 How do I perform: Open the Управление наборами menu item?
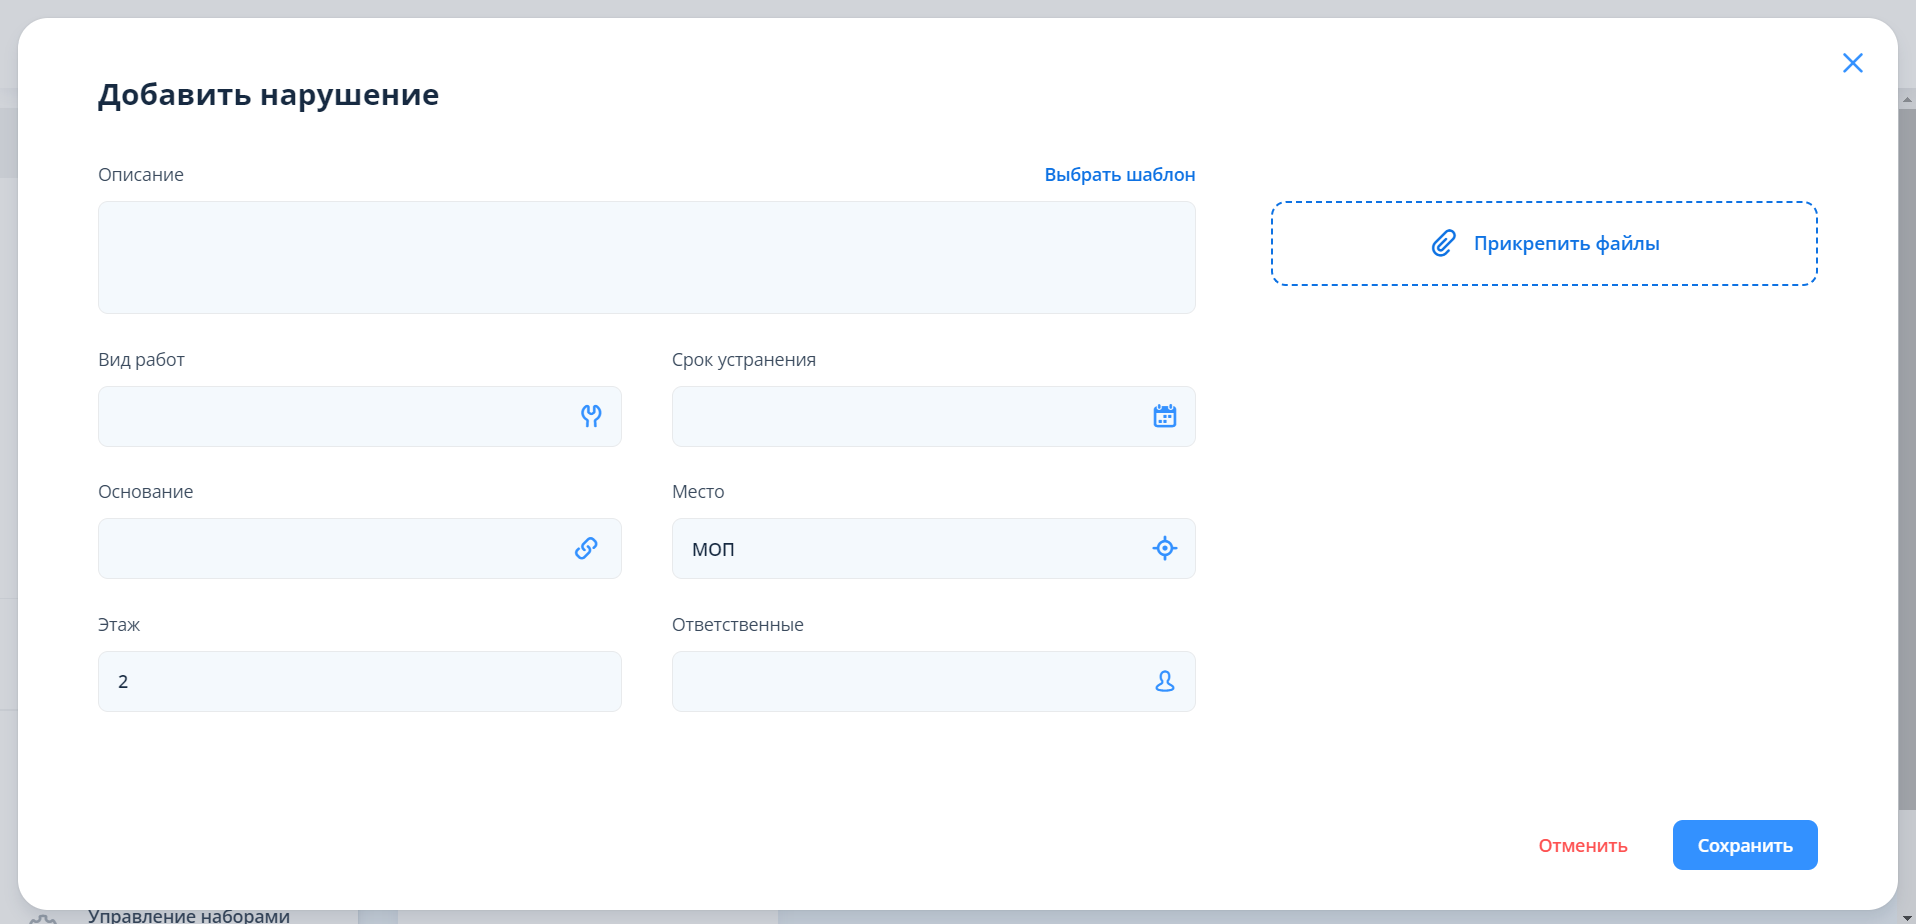point(189,916)
